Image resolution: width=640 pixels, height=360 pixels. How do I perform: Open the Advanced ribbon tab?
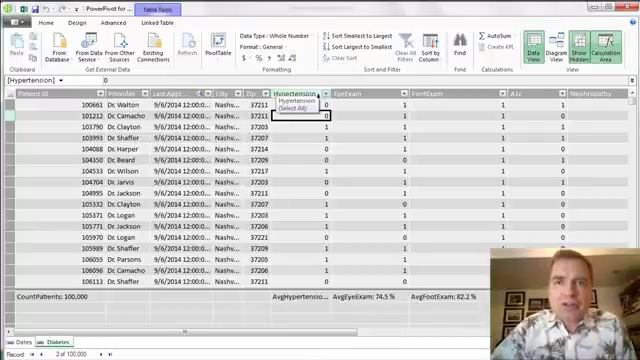click(x=113, y=23)
